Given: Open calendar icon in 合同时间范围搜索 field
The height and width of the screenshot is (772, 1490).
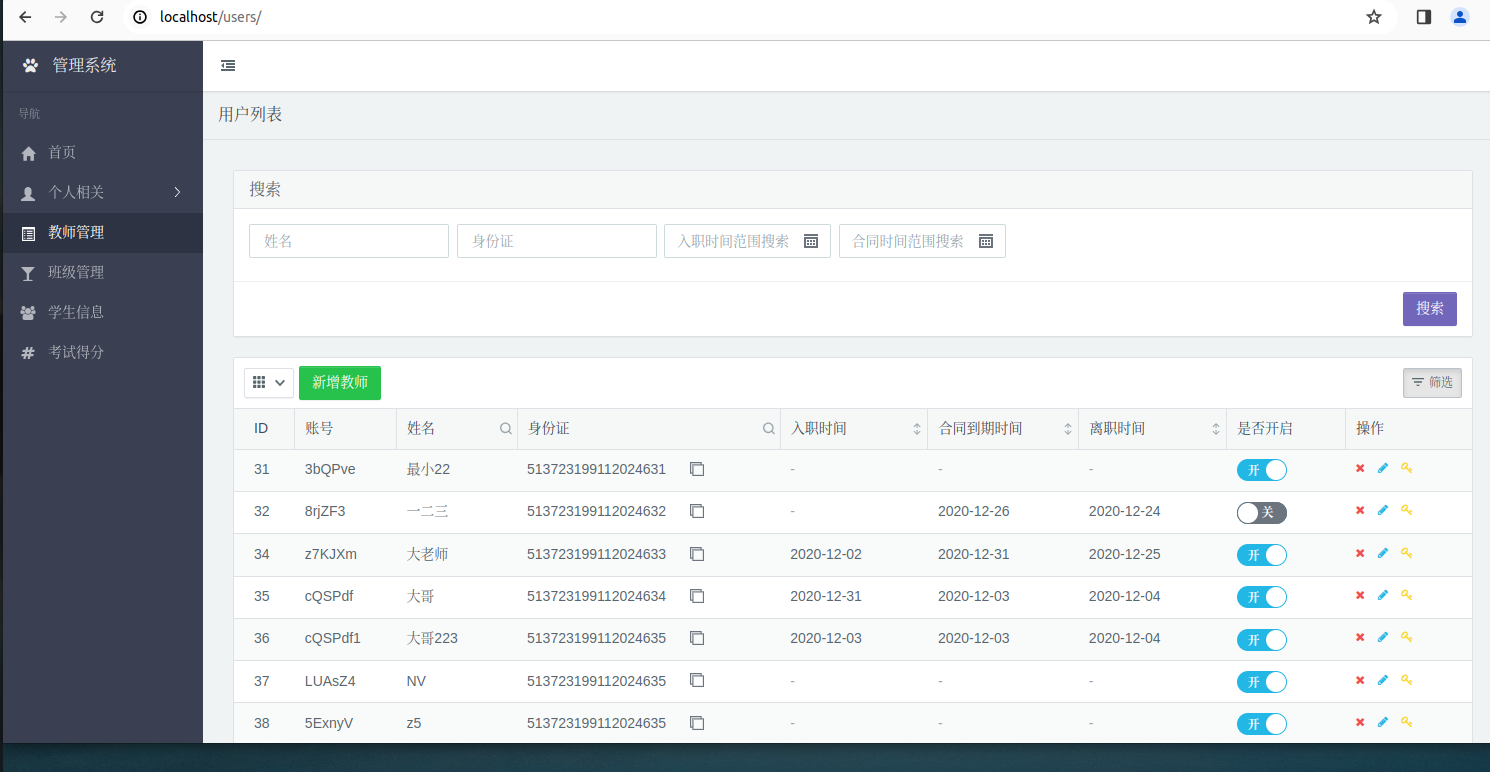Looking at the screenshot, I should pos(986,241).
